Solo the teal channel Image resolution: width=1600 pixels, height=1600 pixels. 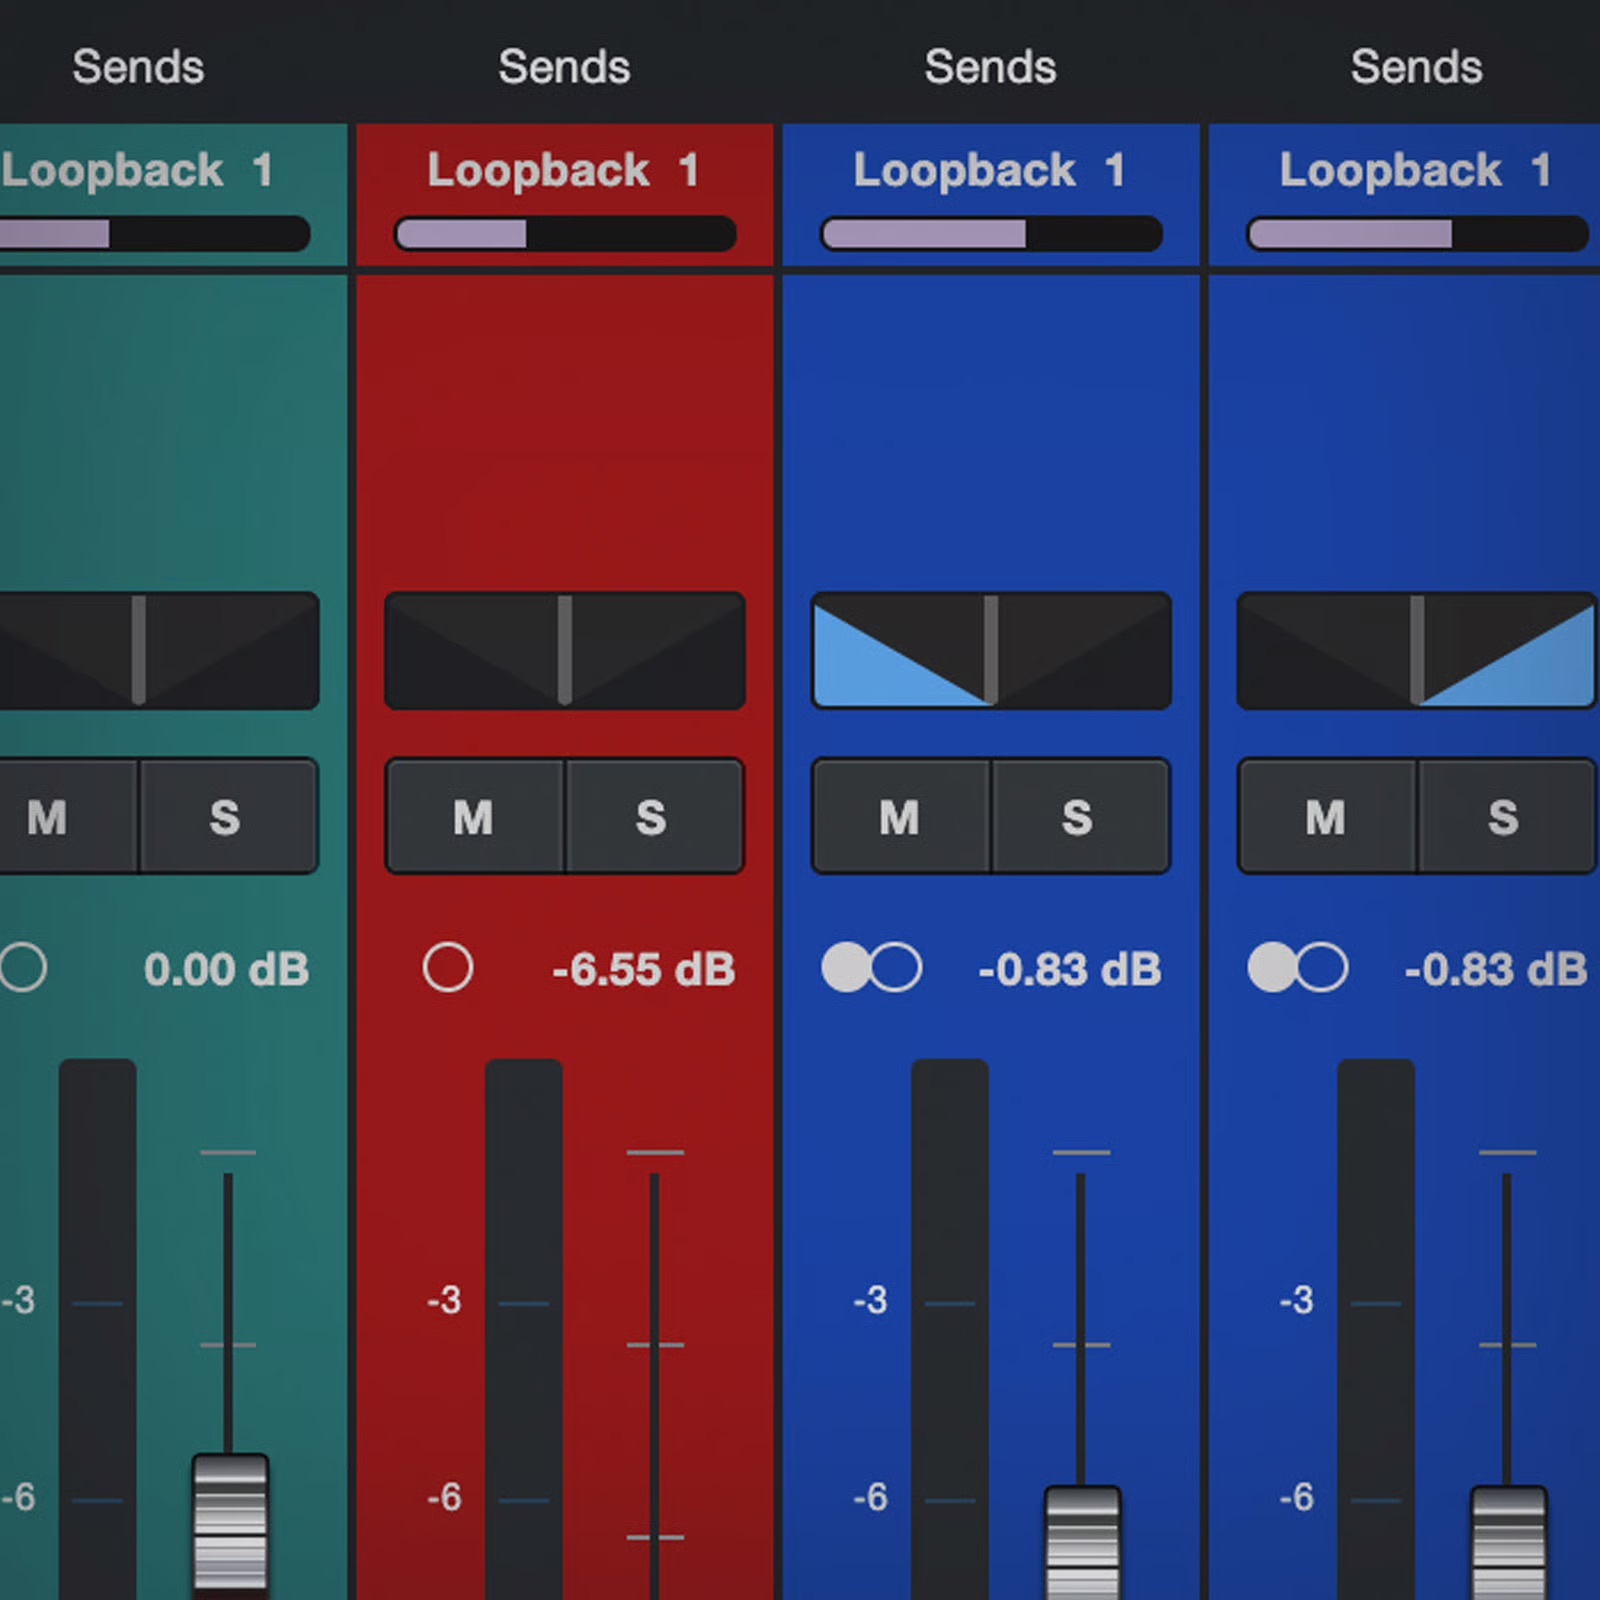click(x=226, y=817)
